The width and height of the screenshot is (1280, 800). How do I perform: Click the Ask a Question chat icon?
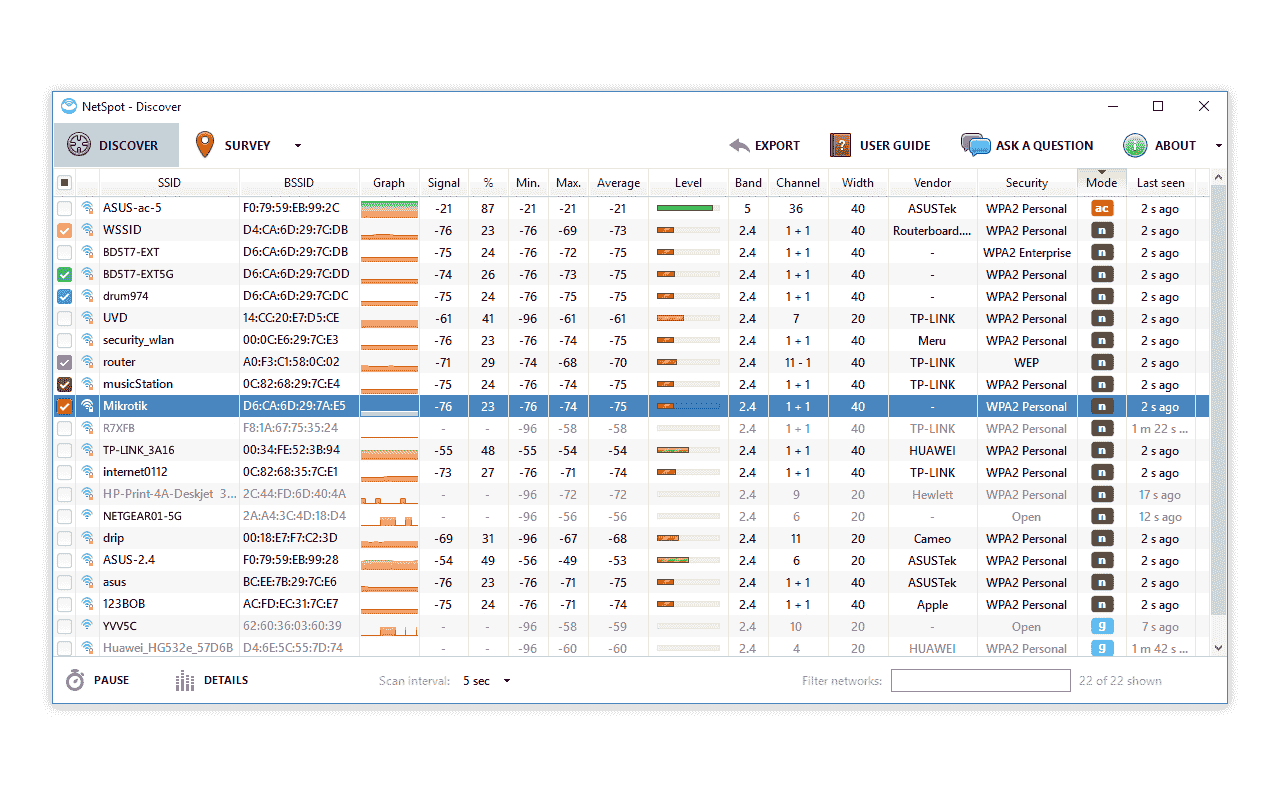[975, 145]
